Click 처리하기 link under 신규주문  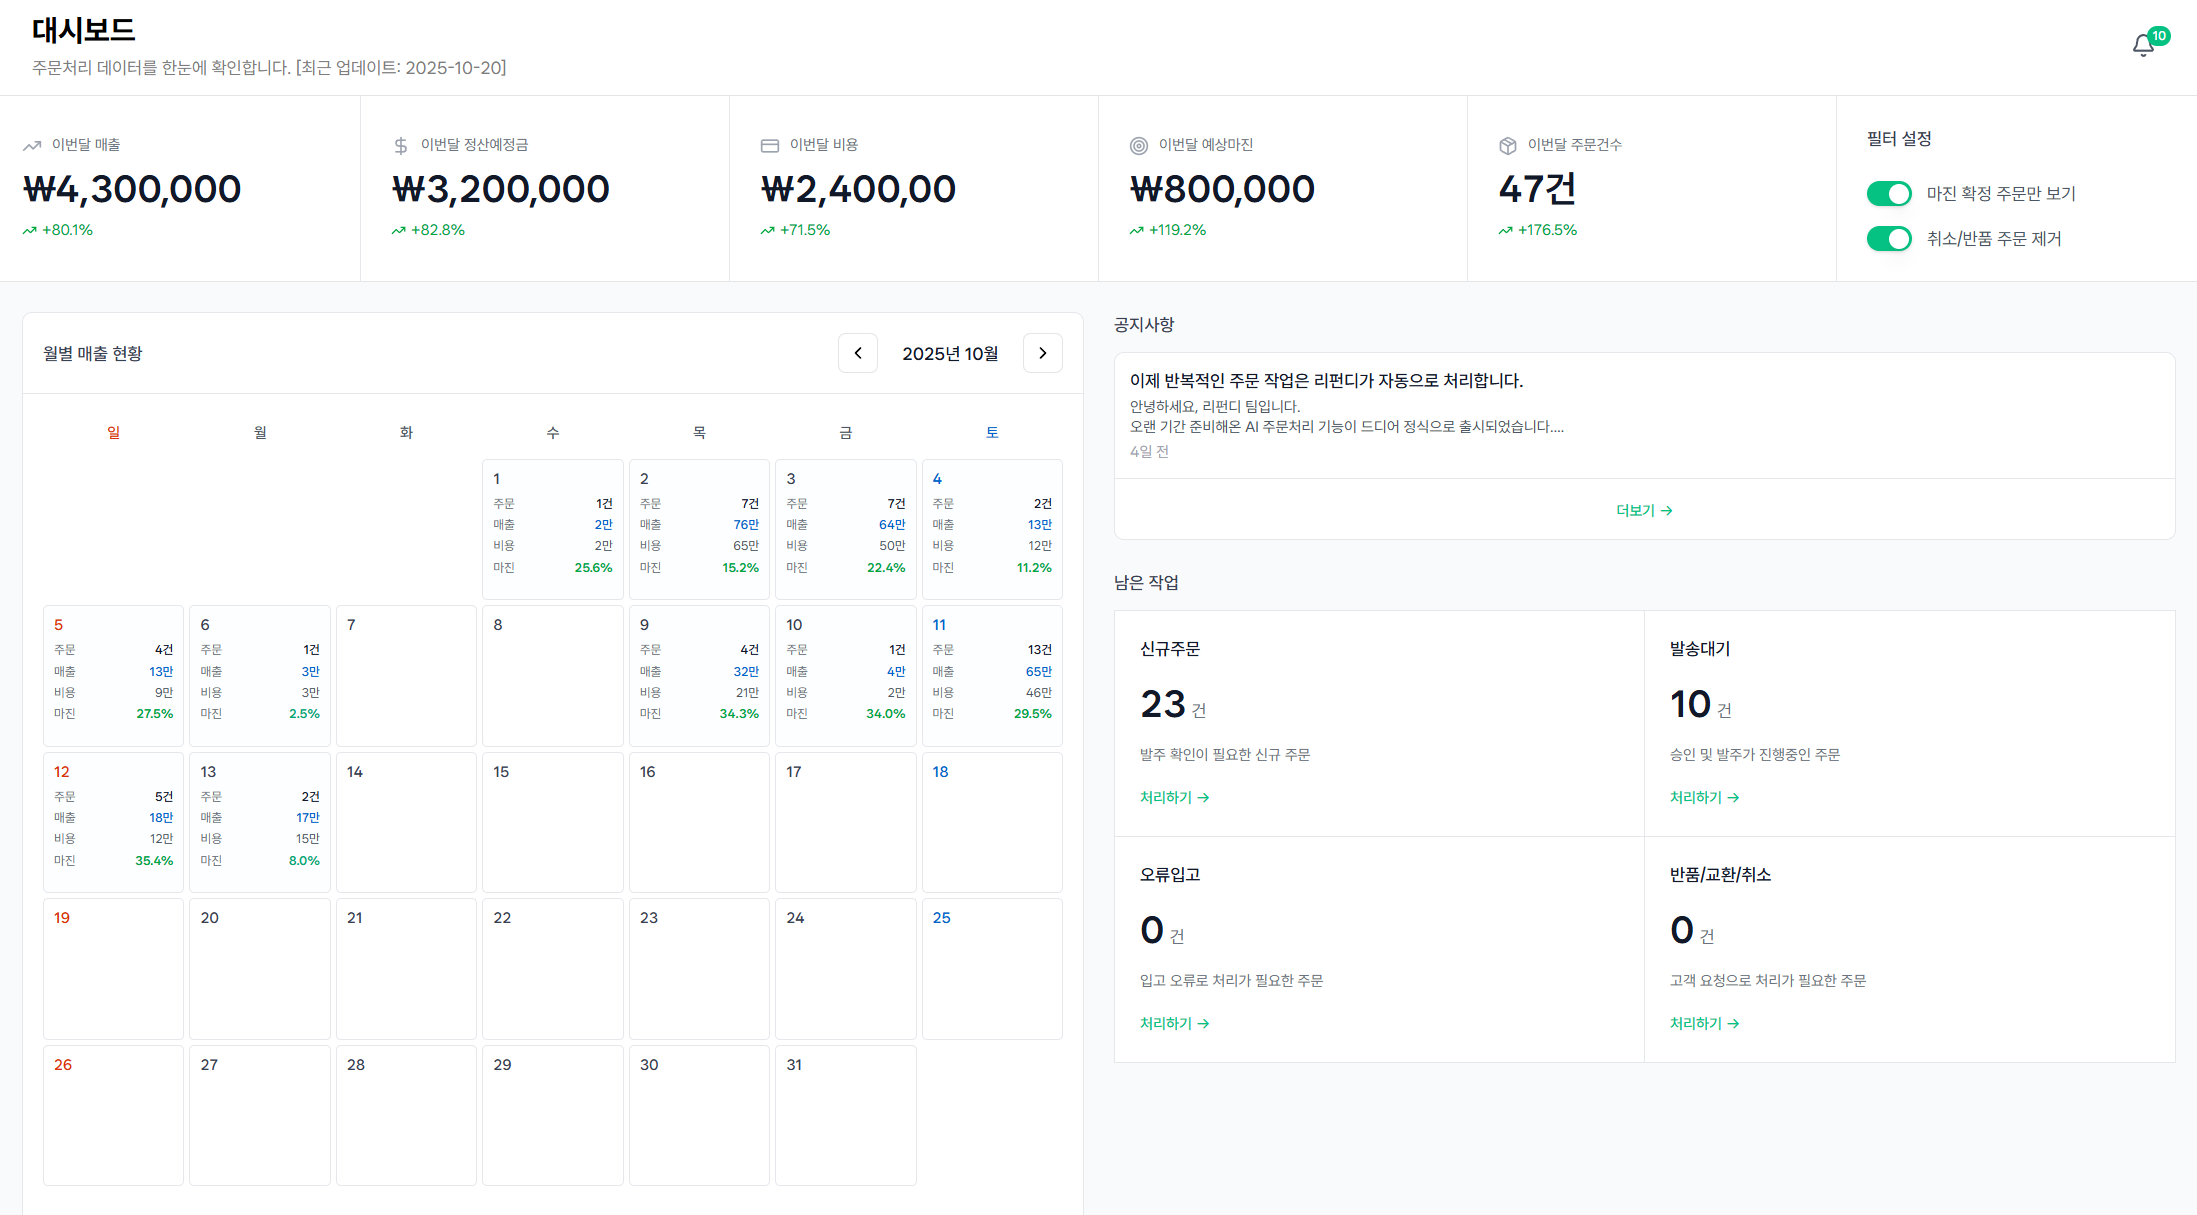1174,797
